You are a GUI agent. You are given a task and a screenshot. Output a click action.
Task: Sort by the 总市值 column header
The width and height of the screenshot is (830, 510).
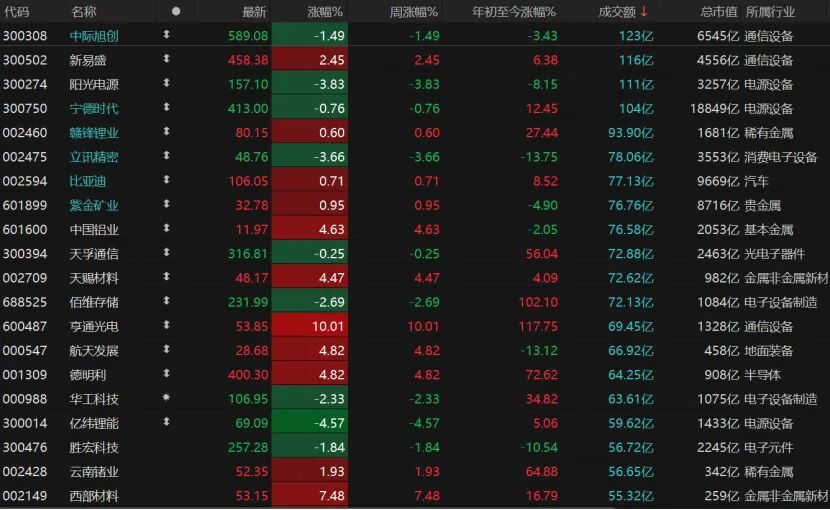click(718, 12)
